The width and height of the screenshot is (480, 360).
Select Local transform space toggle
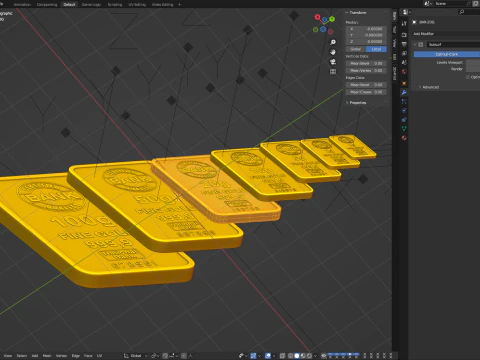coord(376,49)
